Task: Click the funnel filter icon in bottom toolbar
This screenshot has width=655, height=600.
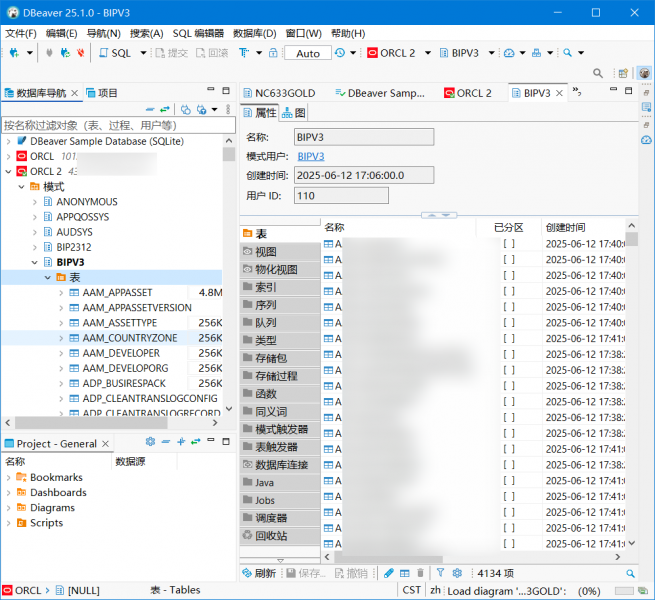Action: (440, 573)
